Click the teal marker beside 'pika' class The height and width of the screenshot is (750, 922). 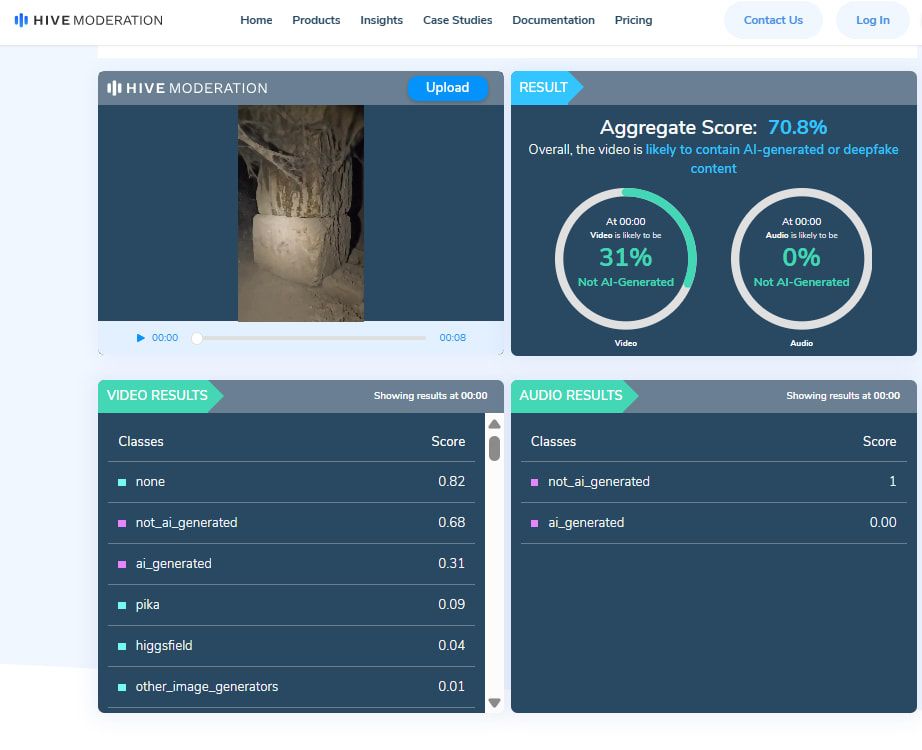coord(122,605)
